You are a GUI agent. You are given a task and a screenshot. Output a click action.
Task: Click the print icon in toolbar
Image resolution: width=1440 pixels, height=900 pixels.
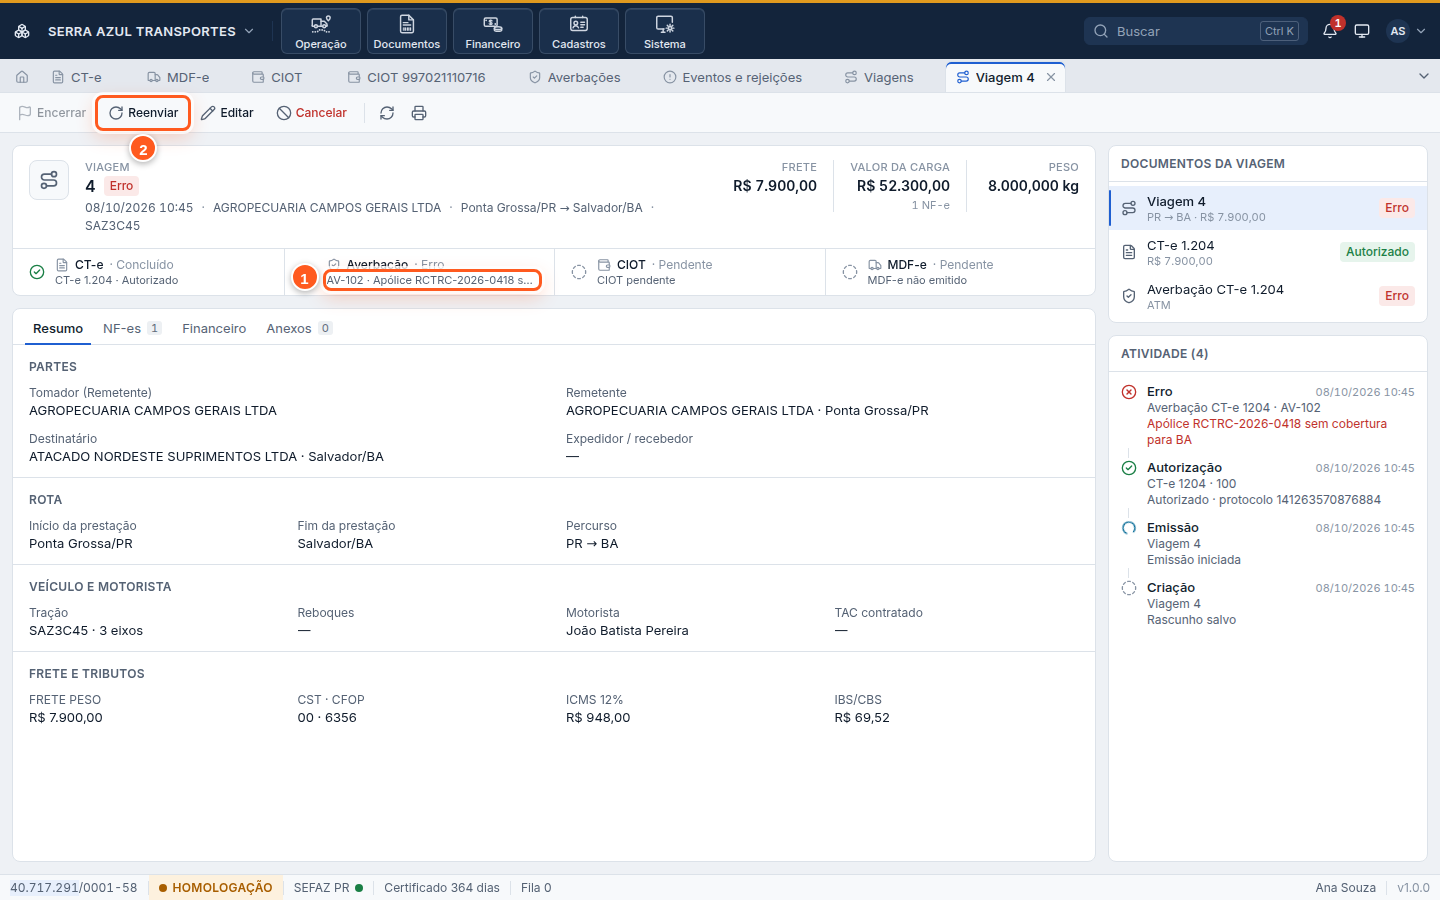pyautogui.click(x=419, y=113)
